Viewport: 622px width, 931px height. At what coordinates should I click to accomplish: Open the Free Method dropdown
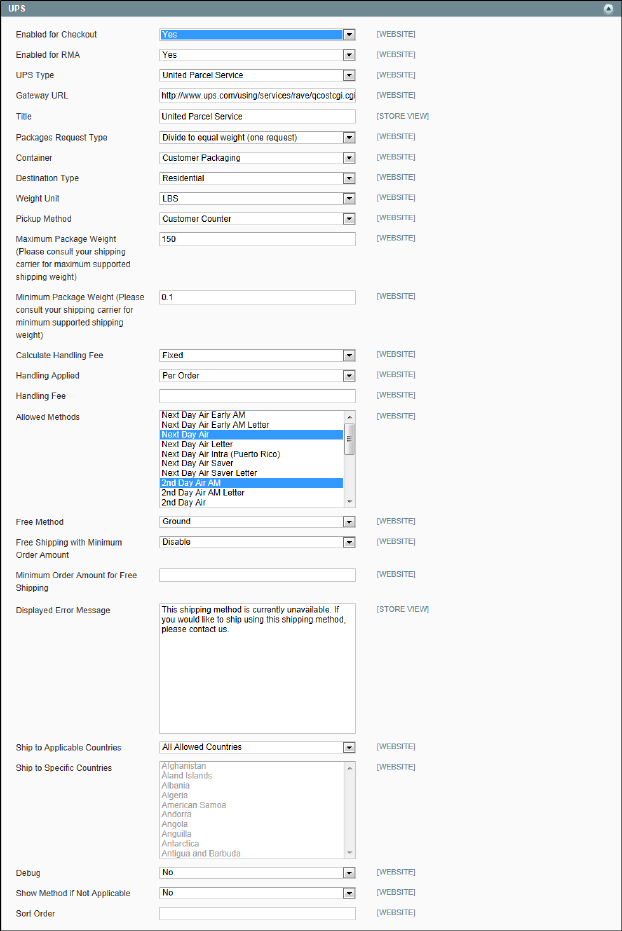pos(258,522)
